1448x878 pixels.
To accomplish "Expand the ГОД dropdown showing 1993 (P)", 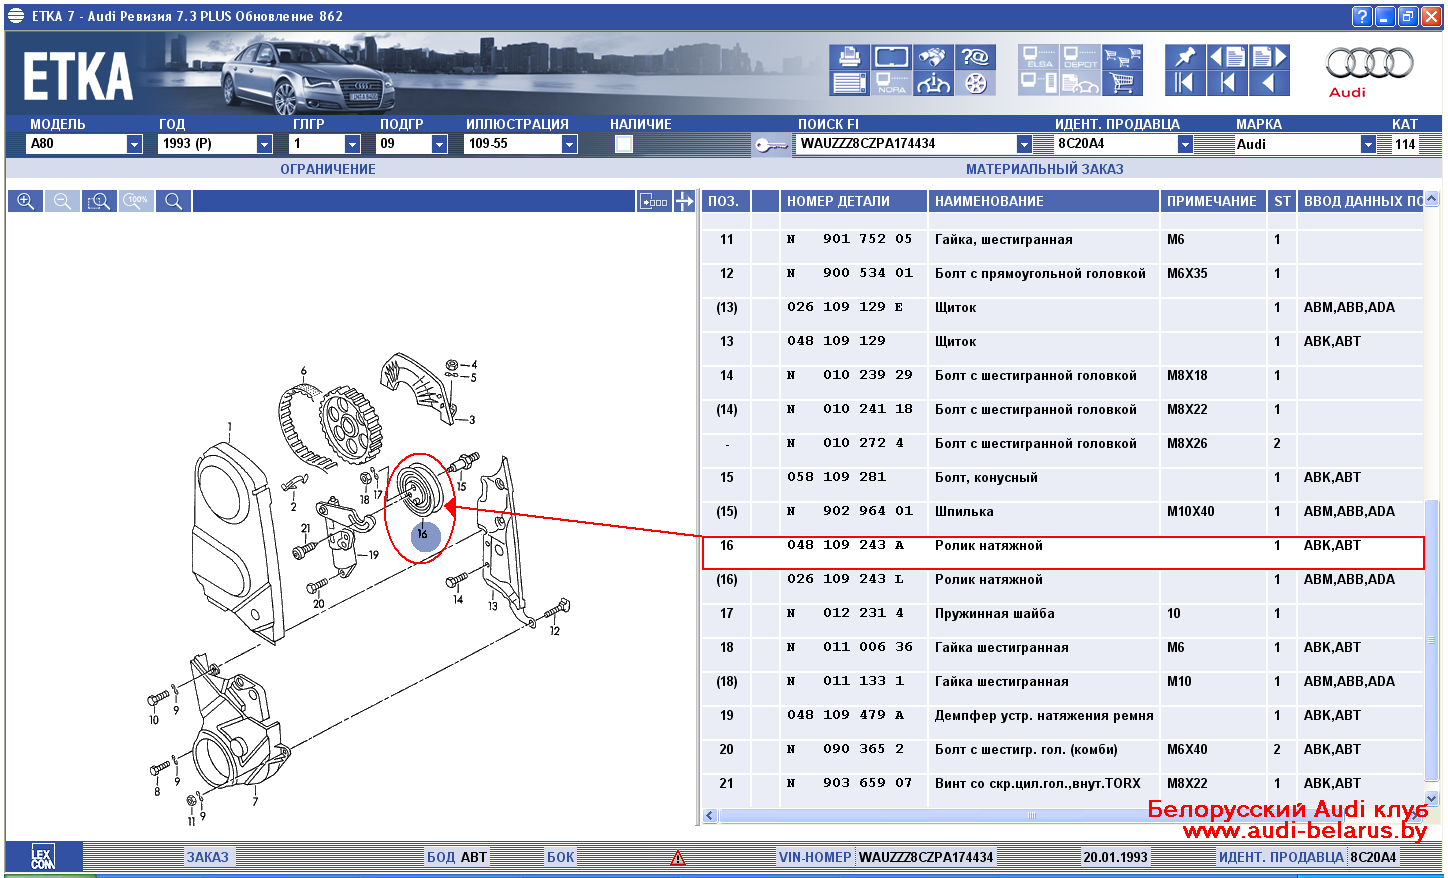I will coord(264,144).
